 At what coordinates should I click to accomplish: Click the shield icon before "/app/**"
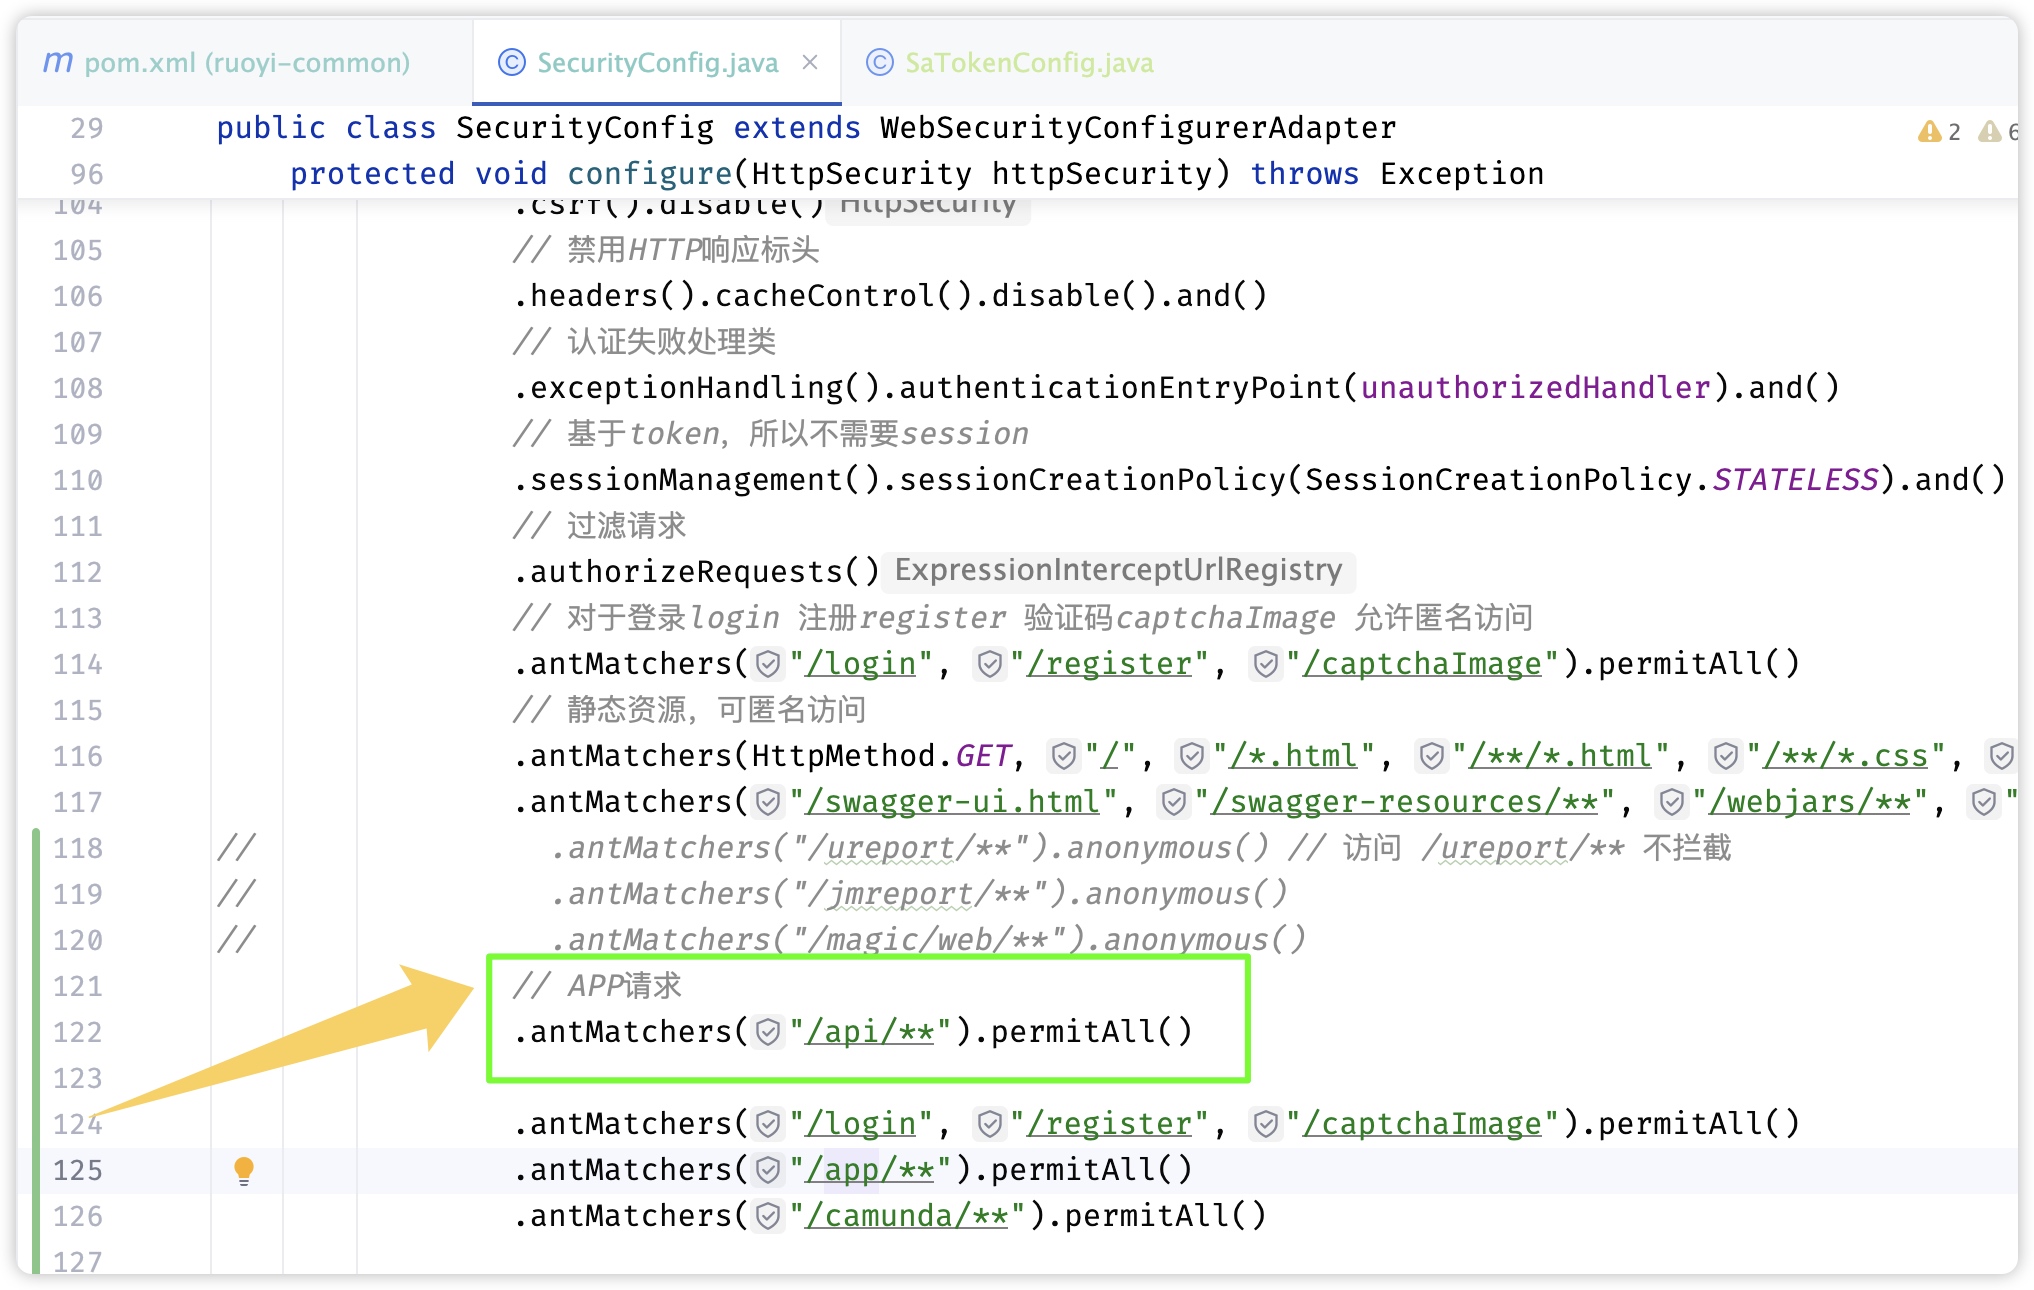[768, 1170]
